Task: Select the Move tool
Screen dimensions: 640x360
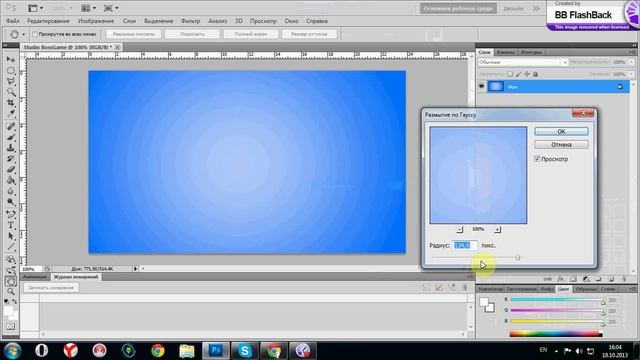Action: (x=11, y=60)
